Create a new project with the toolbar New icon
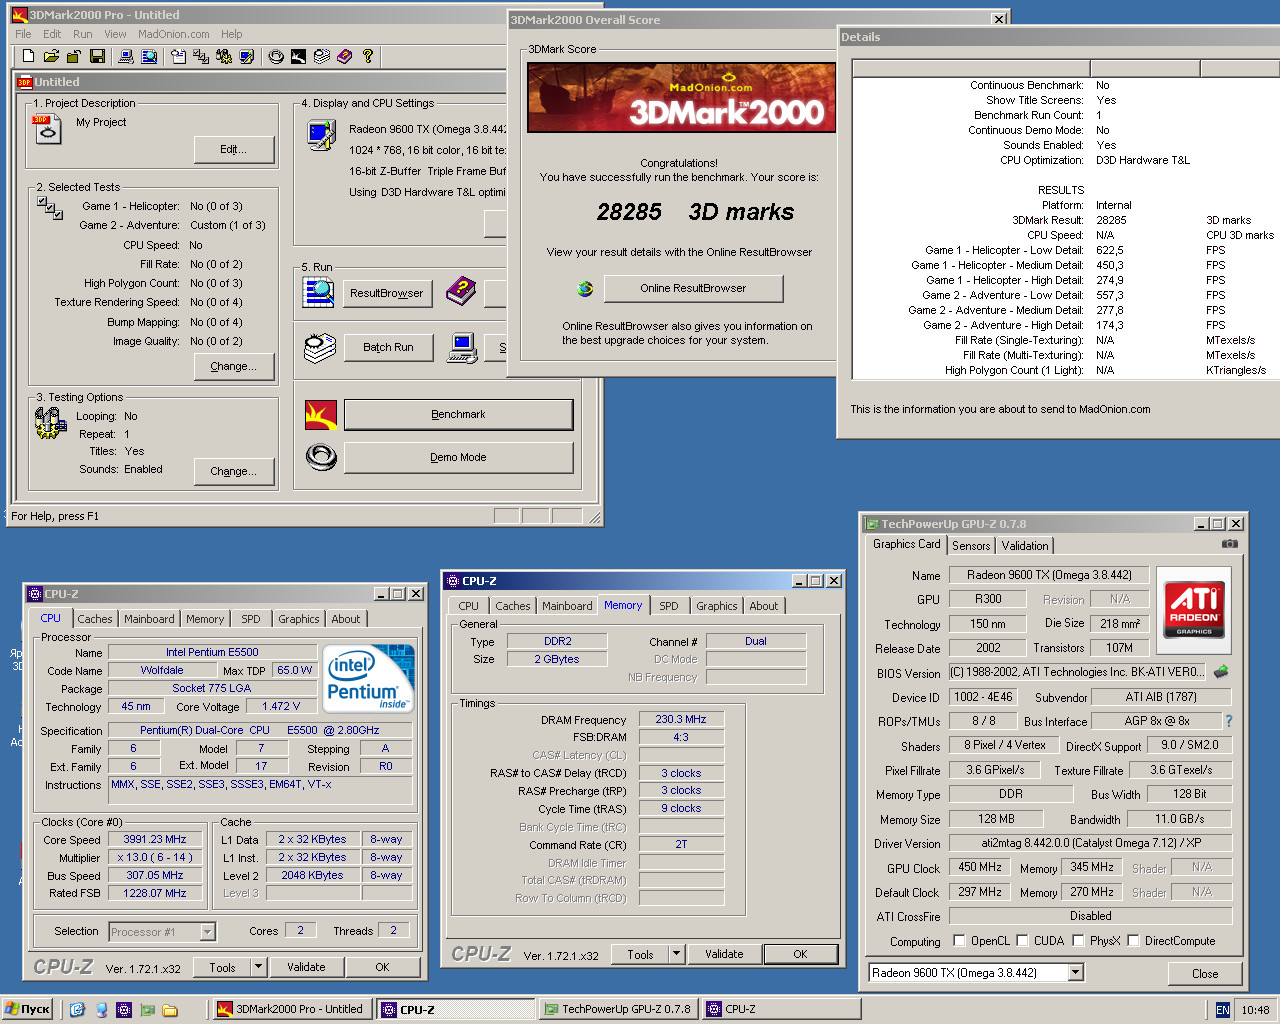Image resolution: width=1280 pixels, height=1024 pixels. coord(28,56)
